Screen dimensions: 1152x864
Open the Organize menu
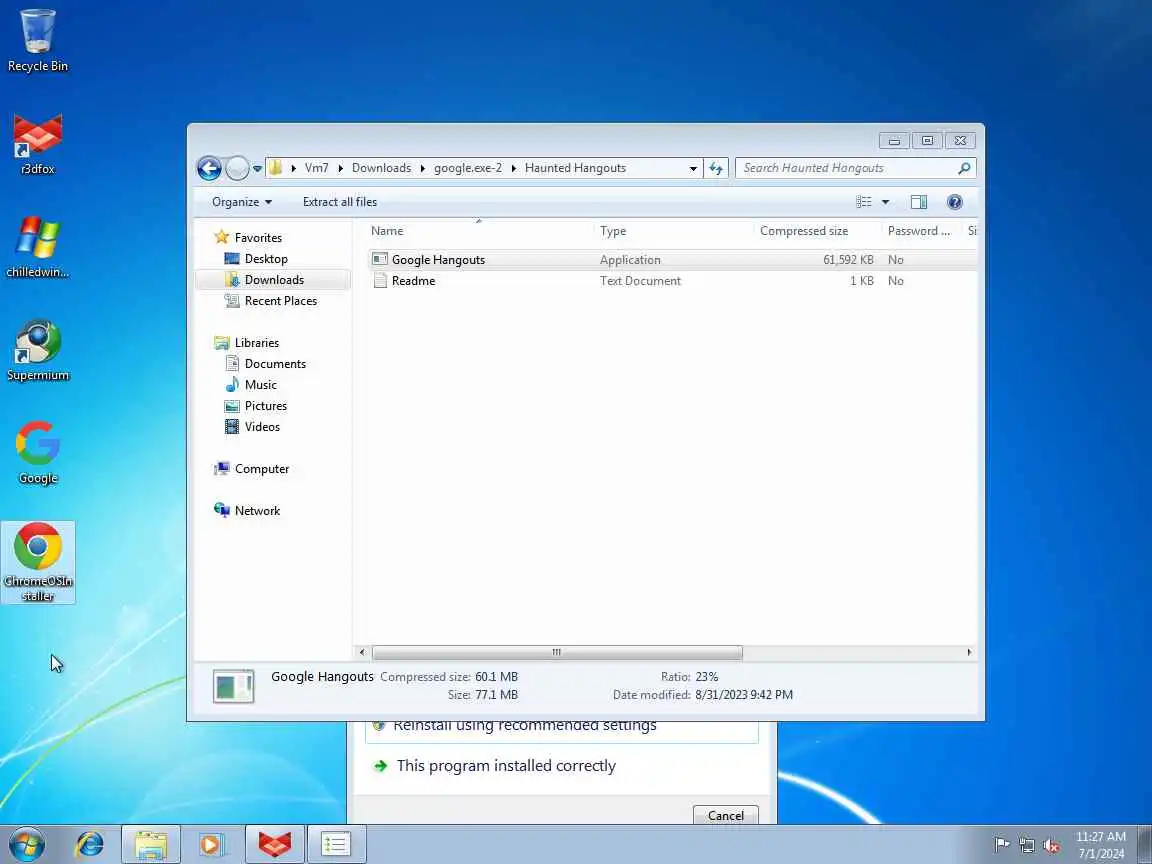(242, 201)
